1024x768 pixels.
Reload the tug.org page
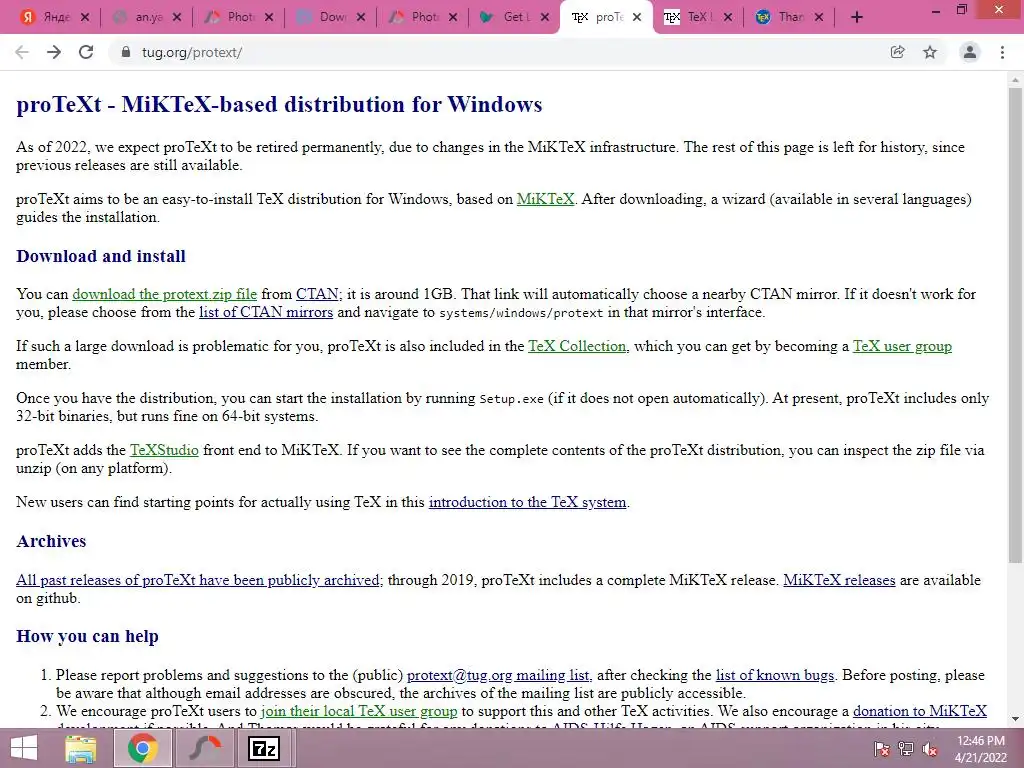point(86,52)
